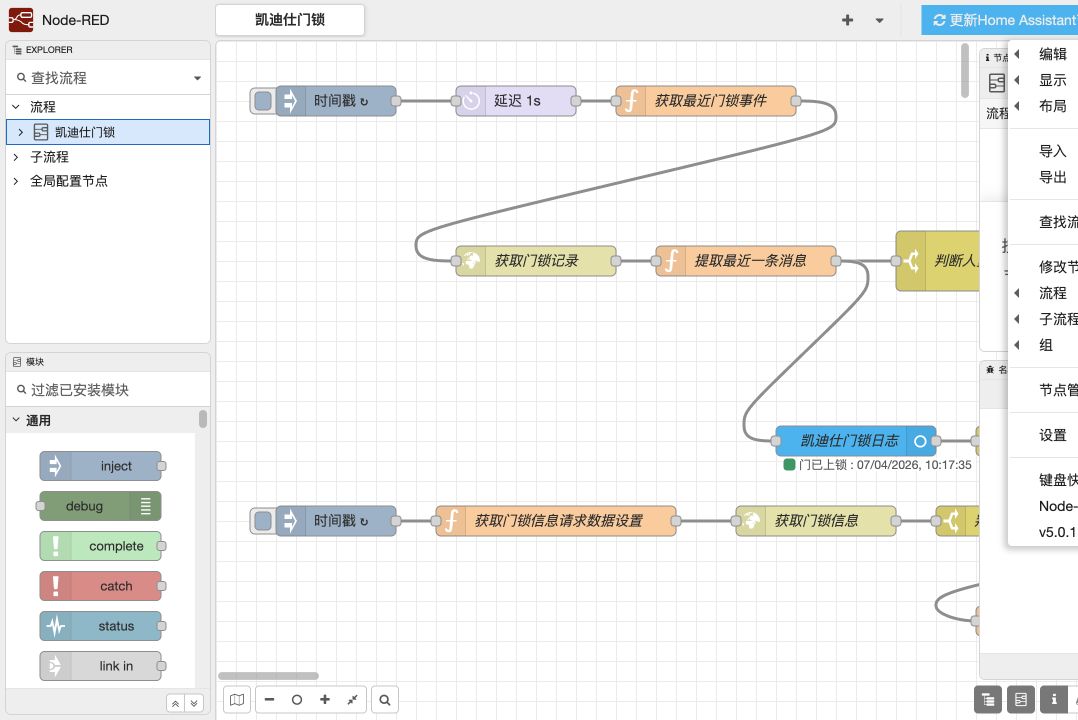The image size is (1078, 720).
Task: Click the palette vertical scrollbar
Action: tap(203, 419)
